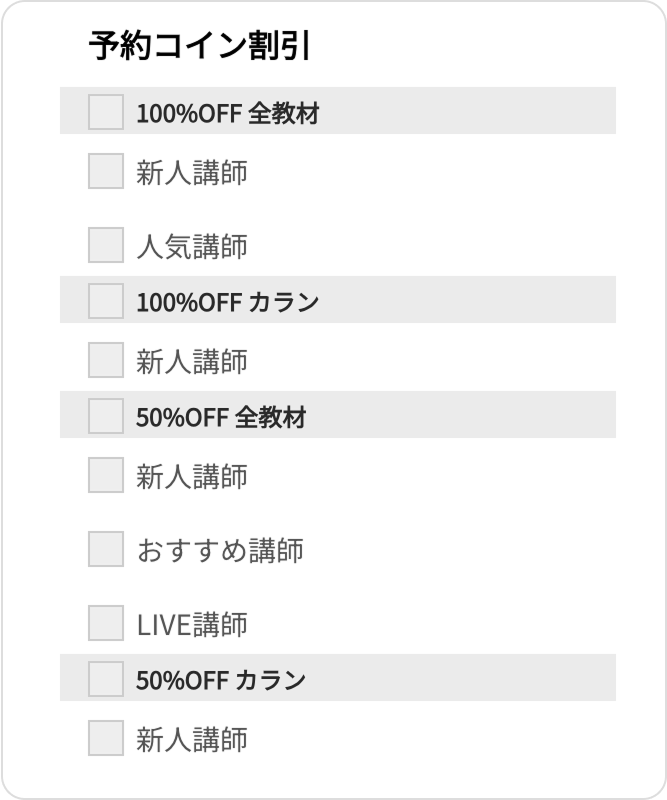This screenshot has height=800, width=667.
Task: Click the 予約コイン割引 heading
Action: (199, 47)
